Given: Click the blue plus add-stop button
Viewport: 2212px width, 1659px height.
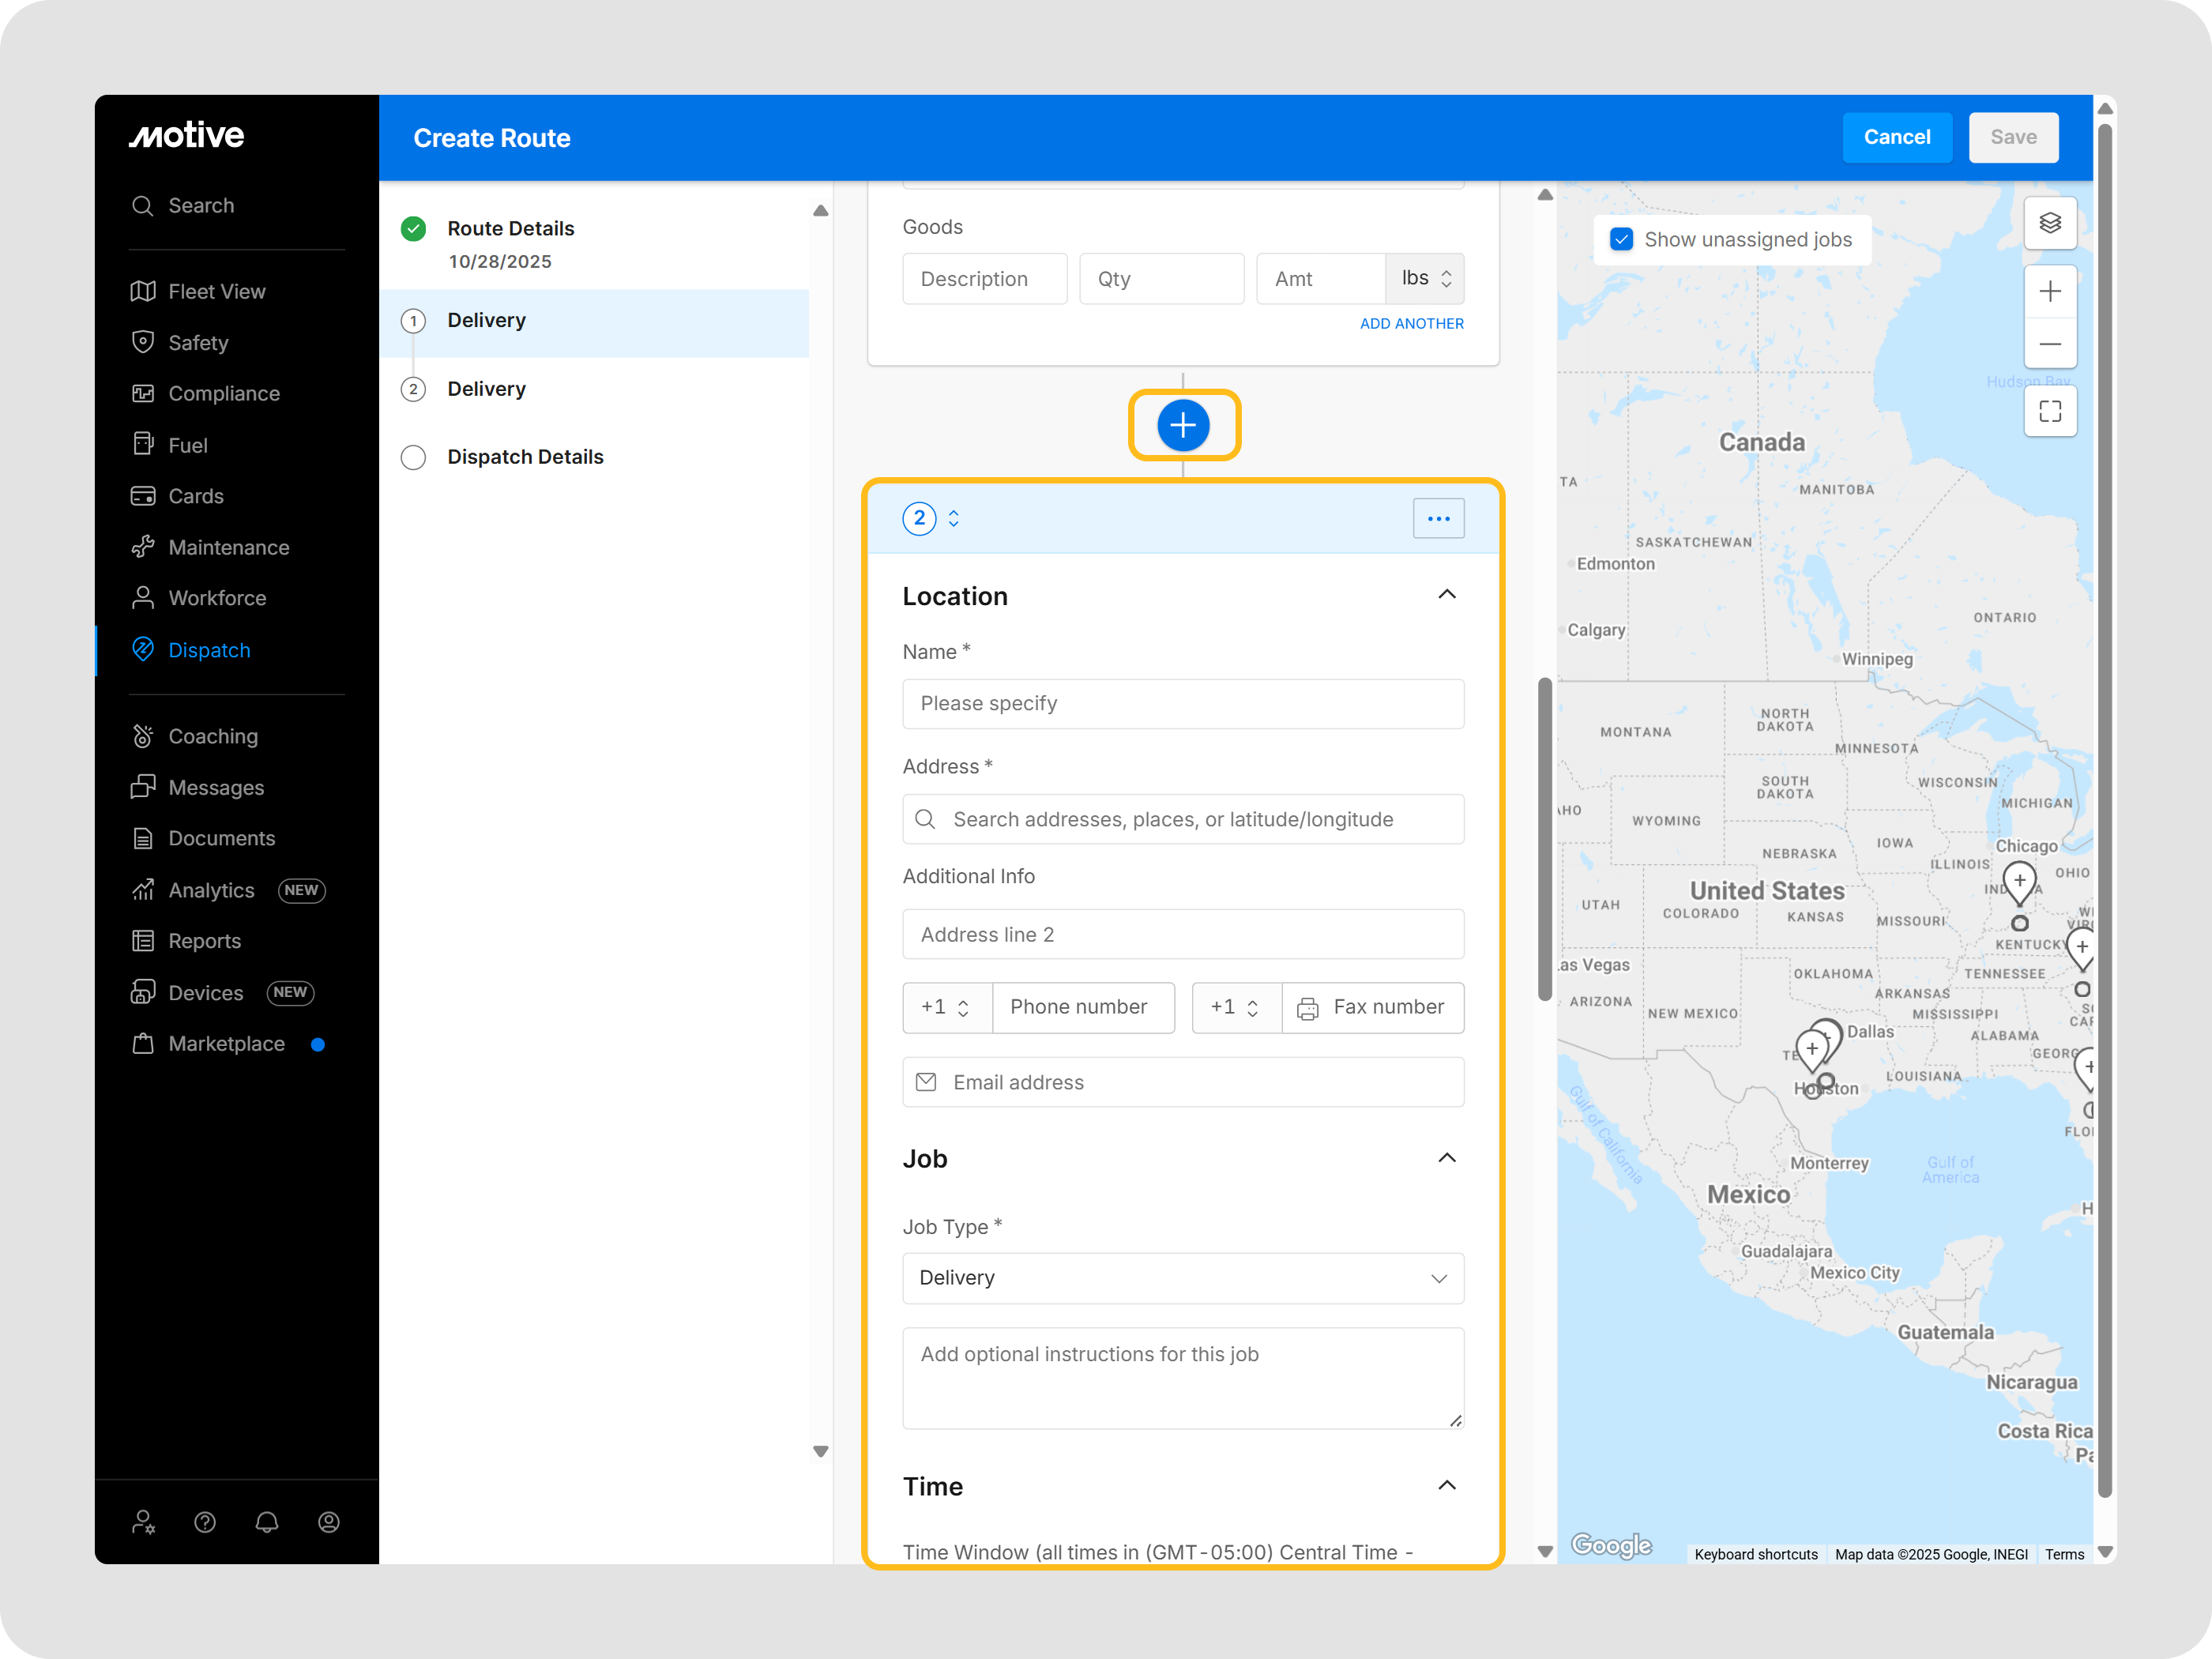Looking at the screenshot, I should click(1183, 425).
